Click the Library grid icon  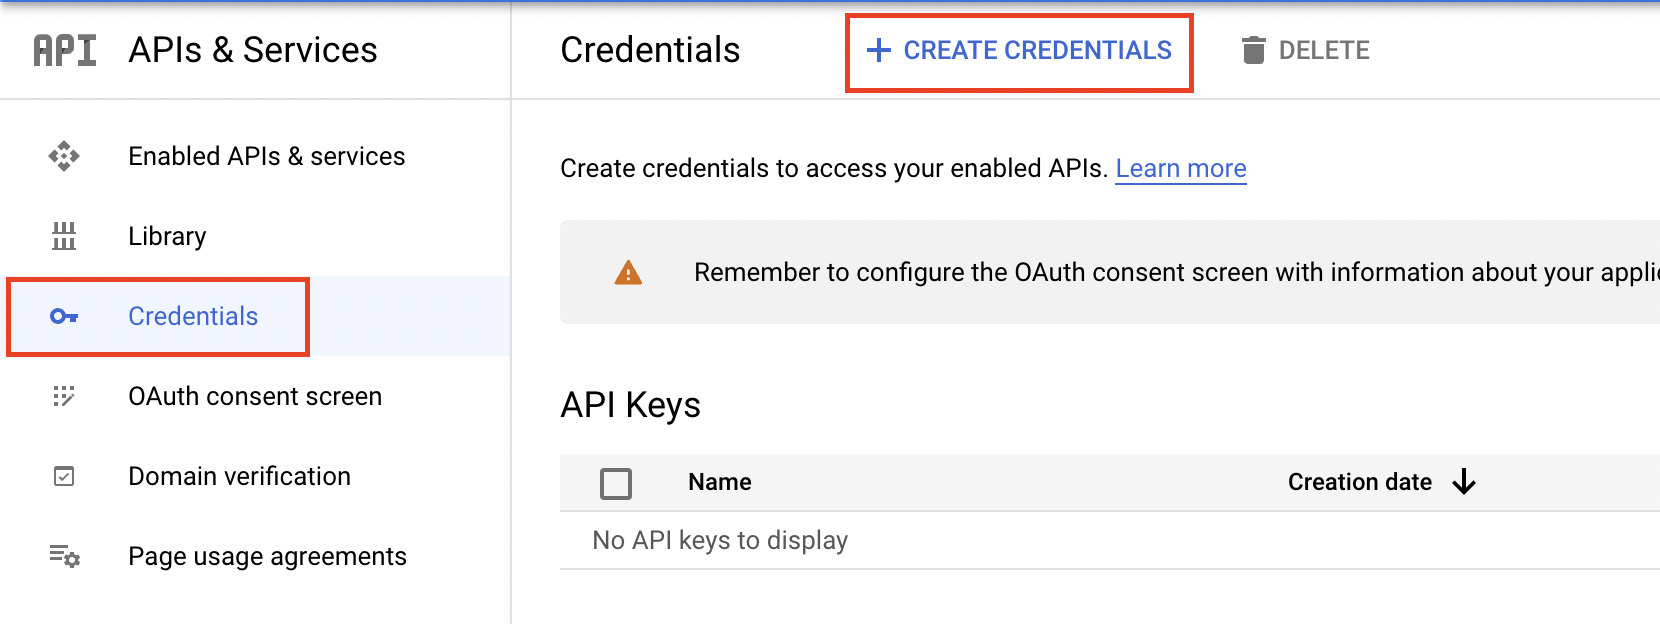(65, 236)
